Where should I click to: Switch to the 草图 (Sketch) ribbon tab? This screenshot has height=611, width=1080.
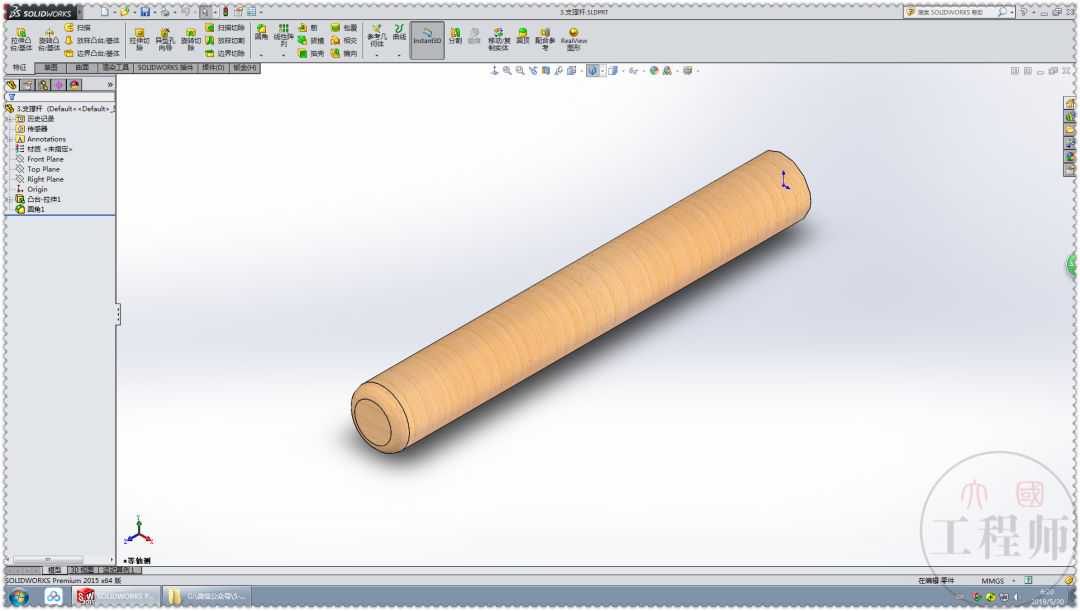pyautogui.click(x=50, y=68)
